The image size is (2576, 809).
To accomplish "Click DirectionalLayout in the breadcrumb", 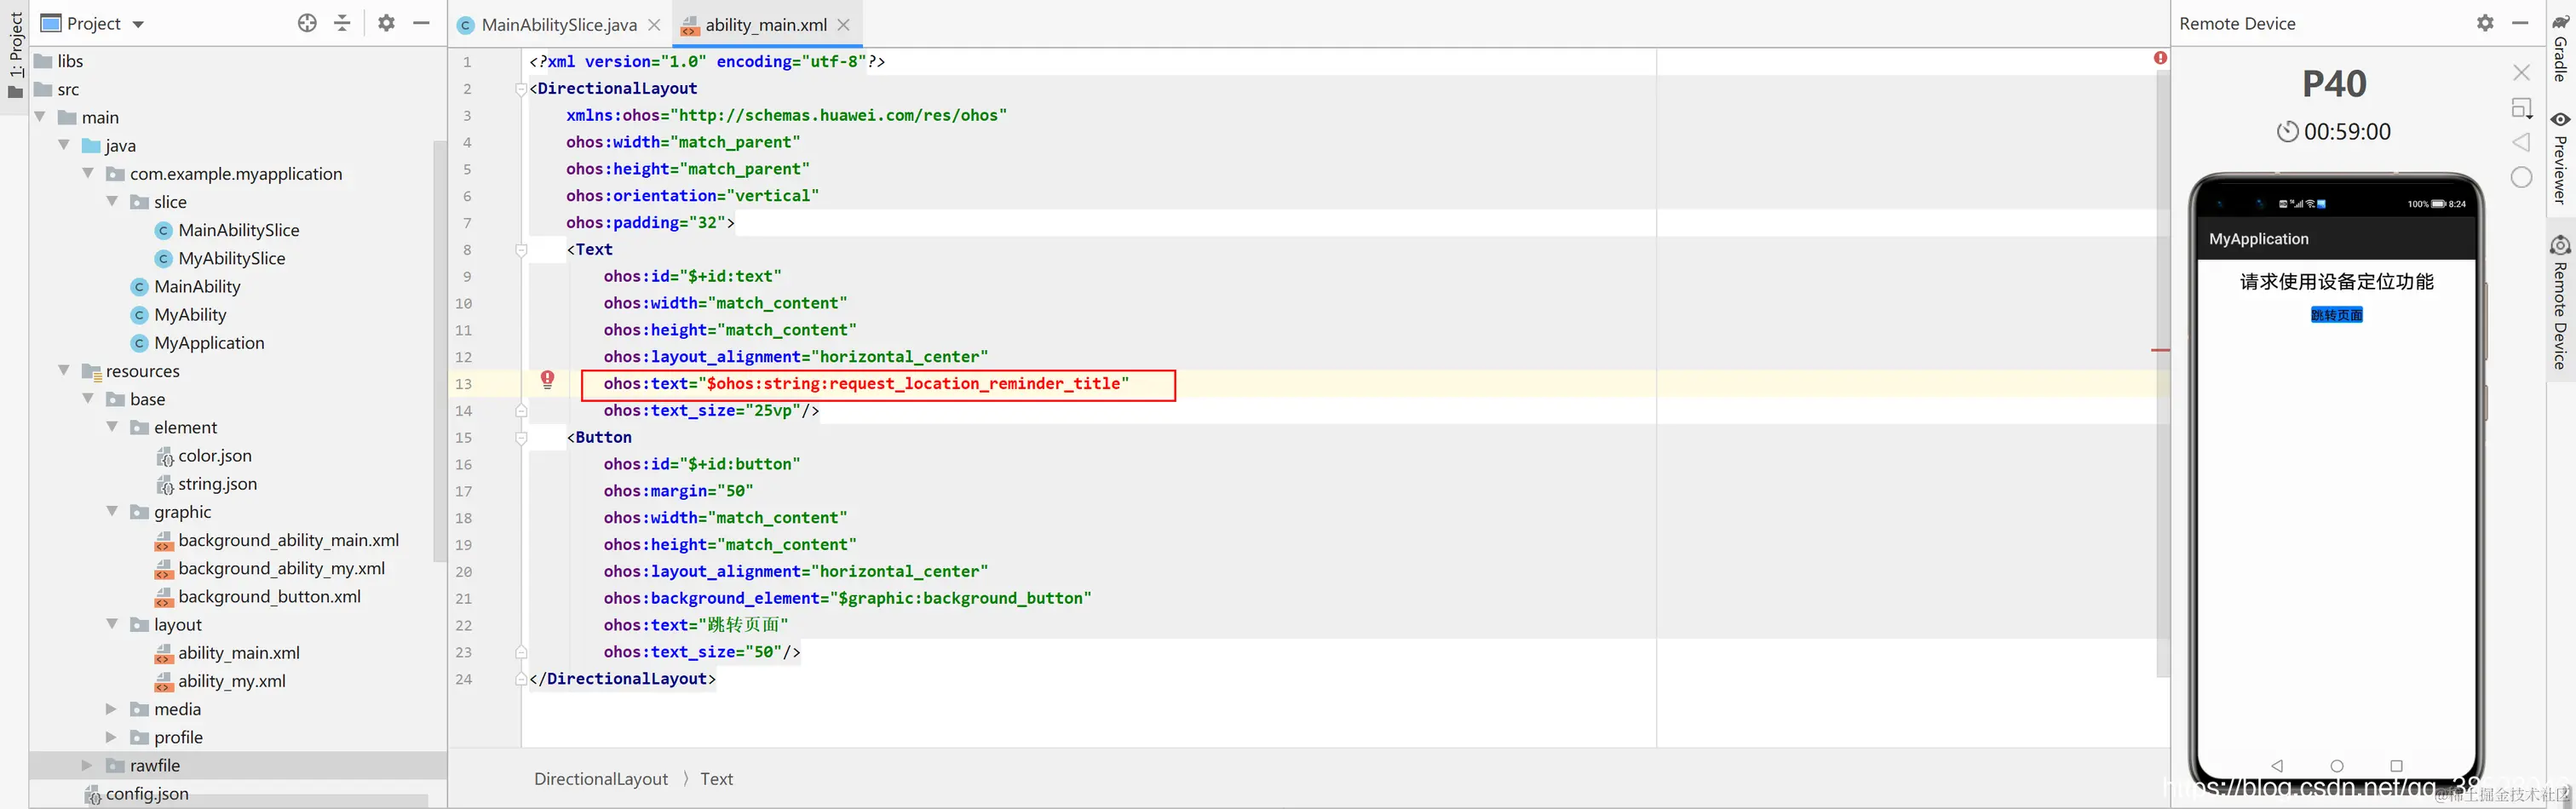I will click(600, 778).
